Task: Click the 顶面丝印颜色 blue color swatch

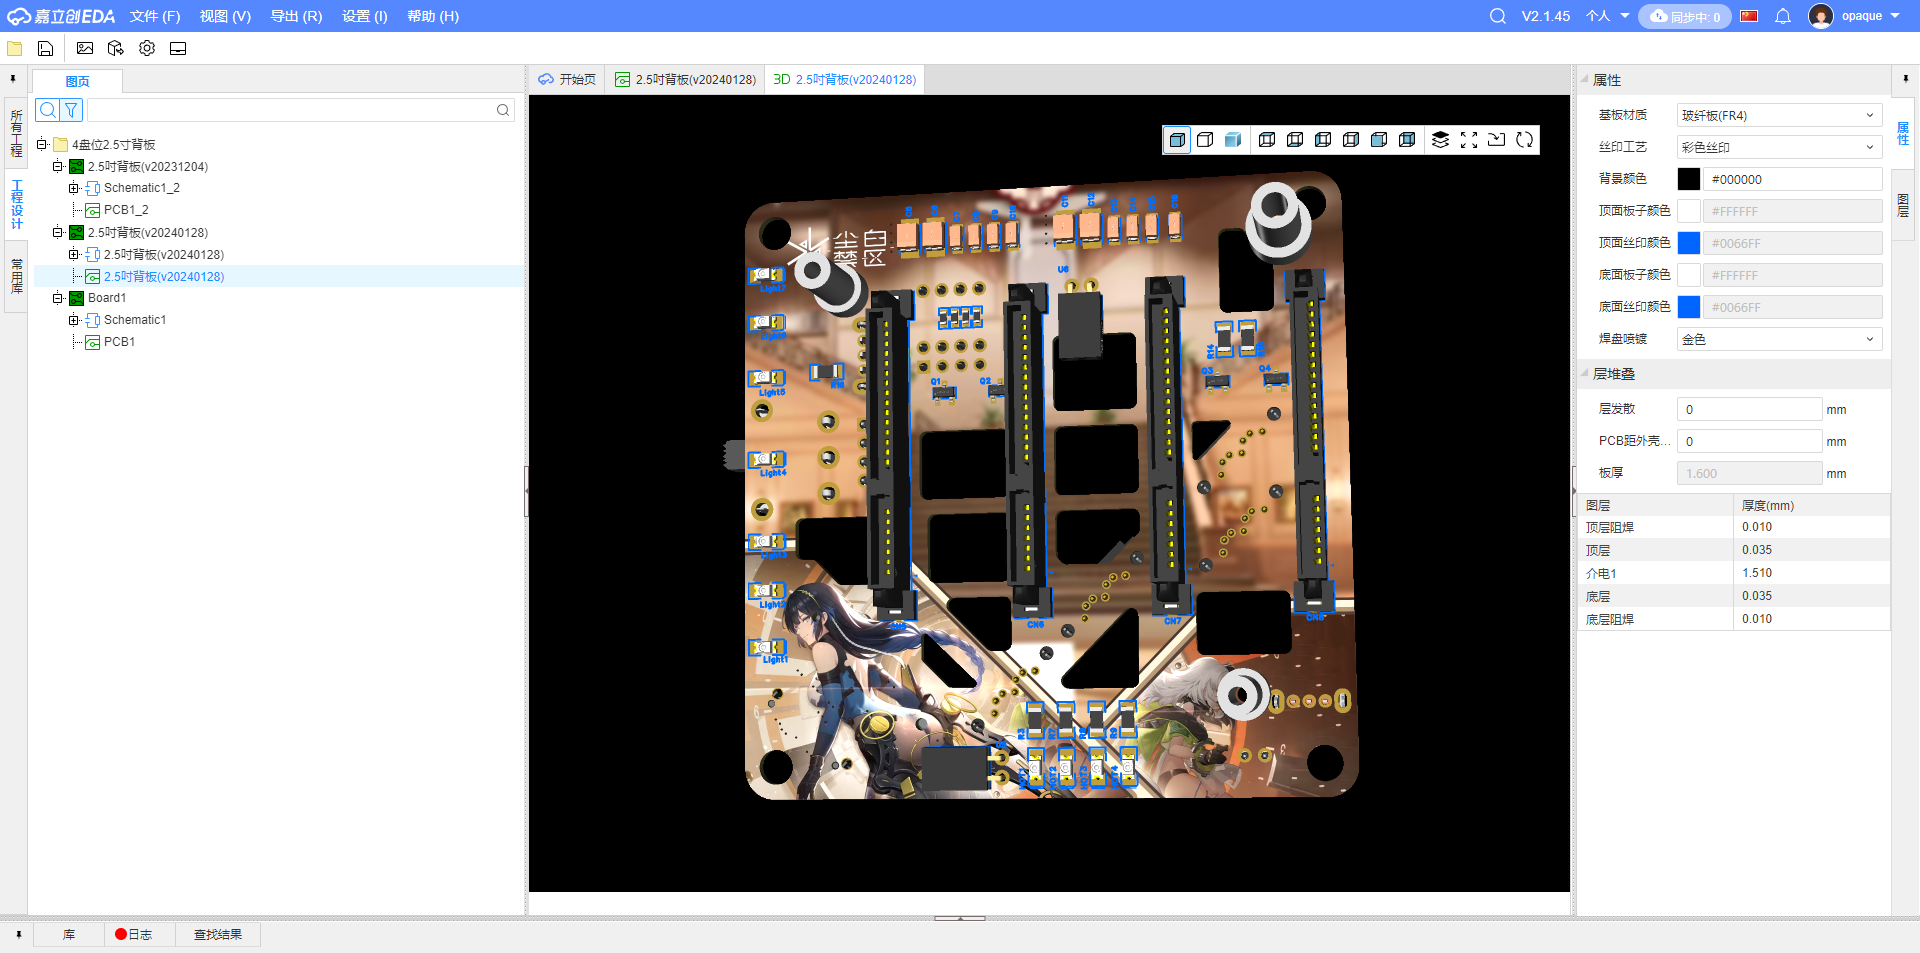Action: (1689, 243)
